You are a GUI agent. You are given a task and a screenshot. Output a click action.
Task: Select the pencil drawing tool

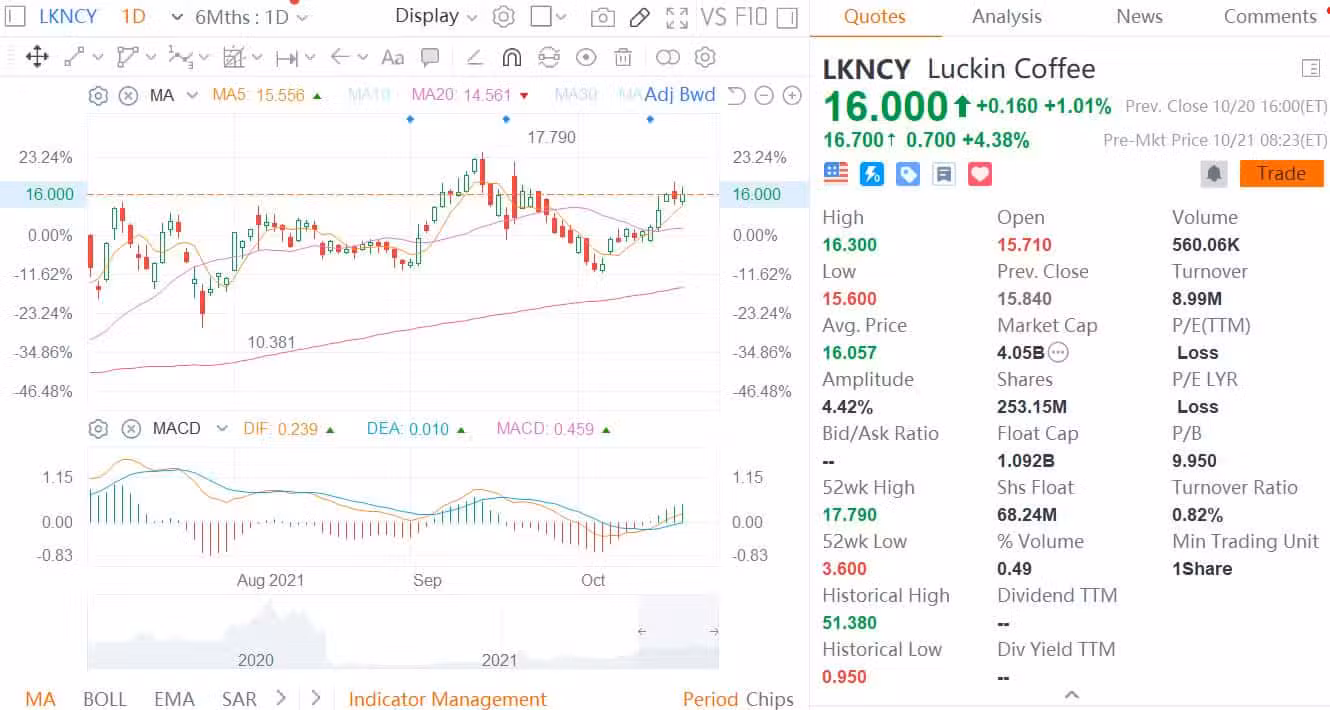(639, 17)
